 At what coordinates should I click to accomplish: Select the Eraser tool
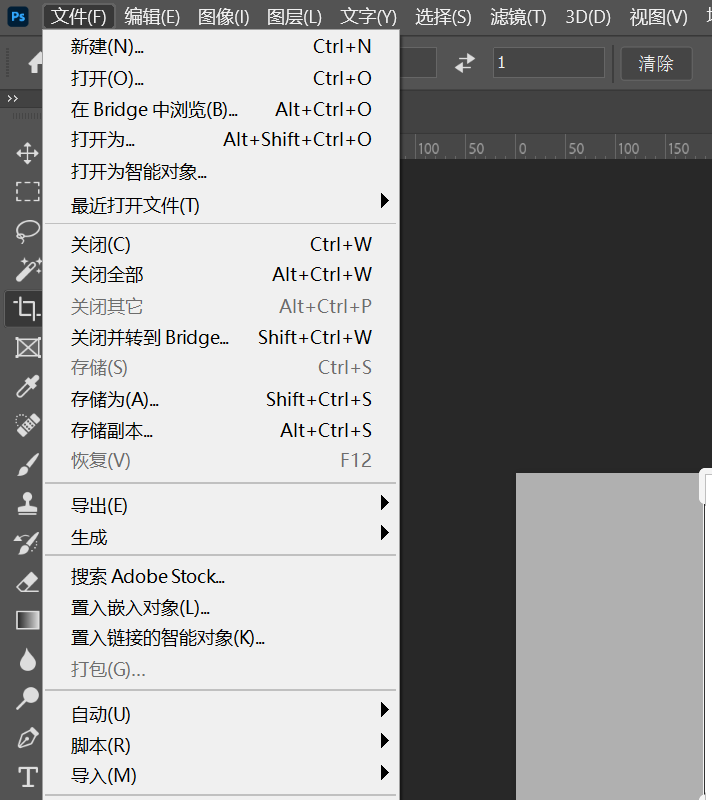click(x=27, y=582)
